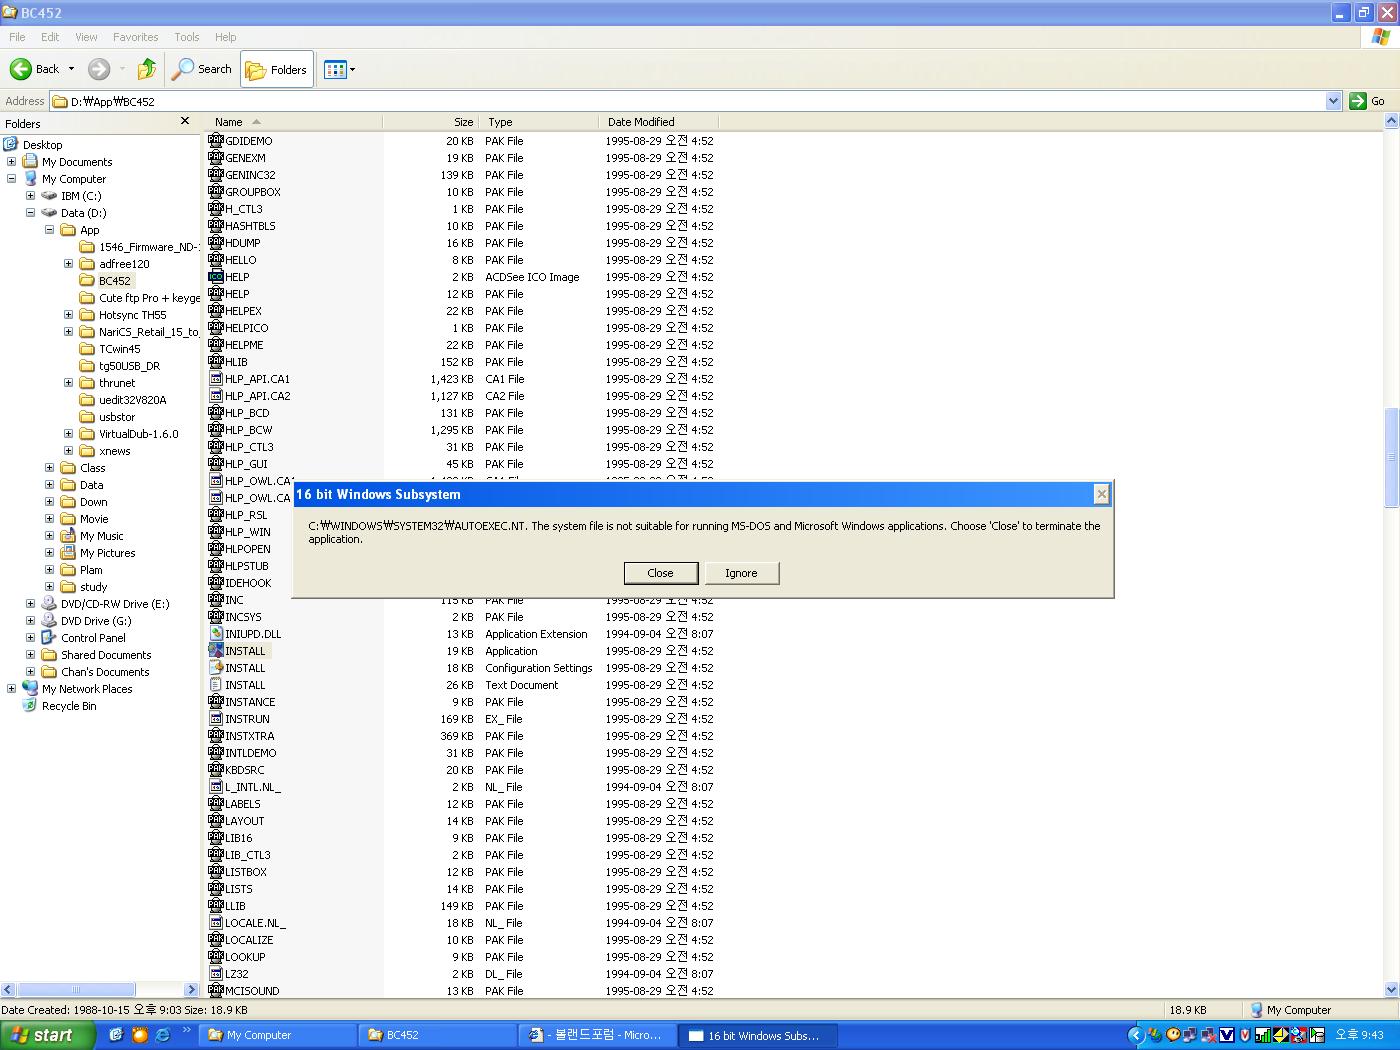Screen dimensions: 1400x1050
Task: Expand the VirtualDub-1.6.0 folder node
Action: coord(69,434)
